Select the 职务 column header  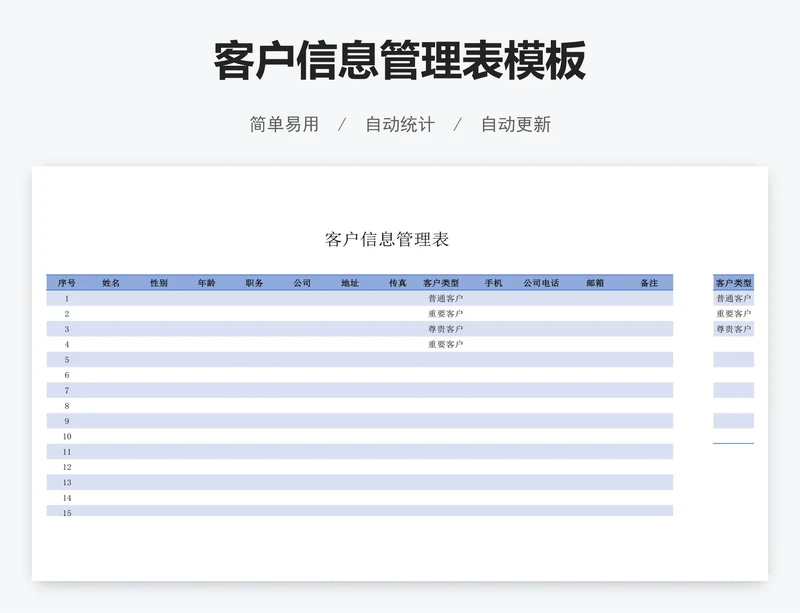point(254,283)
